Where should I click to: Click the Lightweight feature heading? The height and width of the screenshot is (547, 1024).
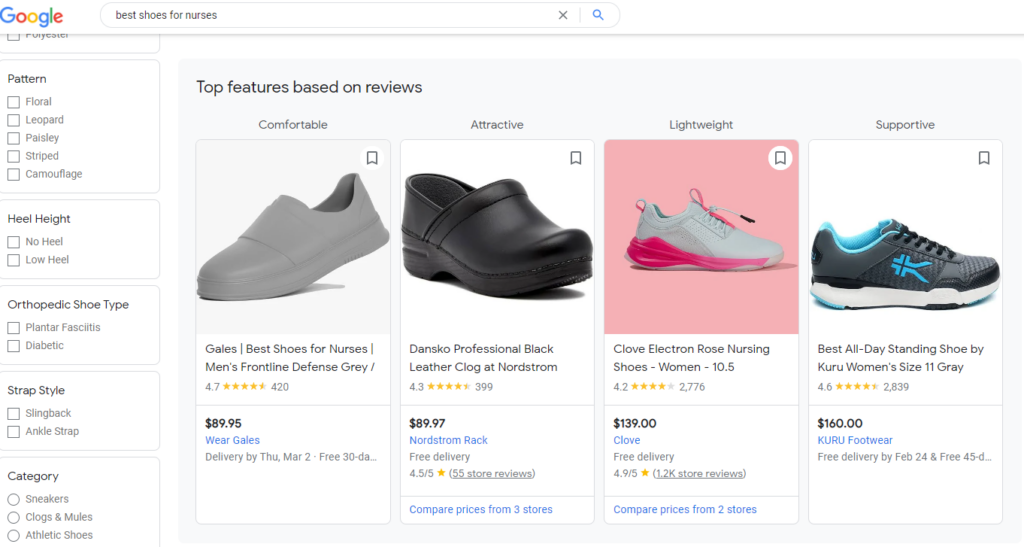[701, 125]
